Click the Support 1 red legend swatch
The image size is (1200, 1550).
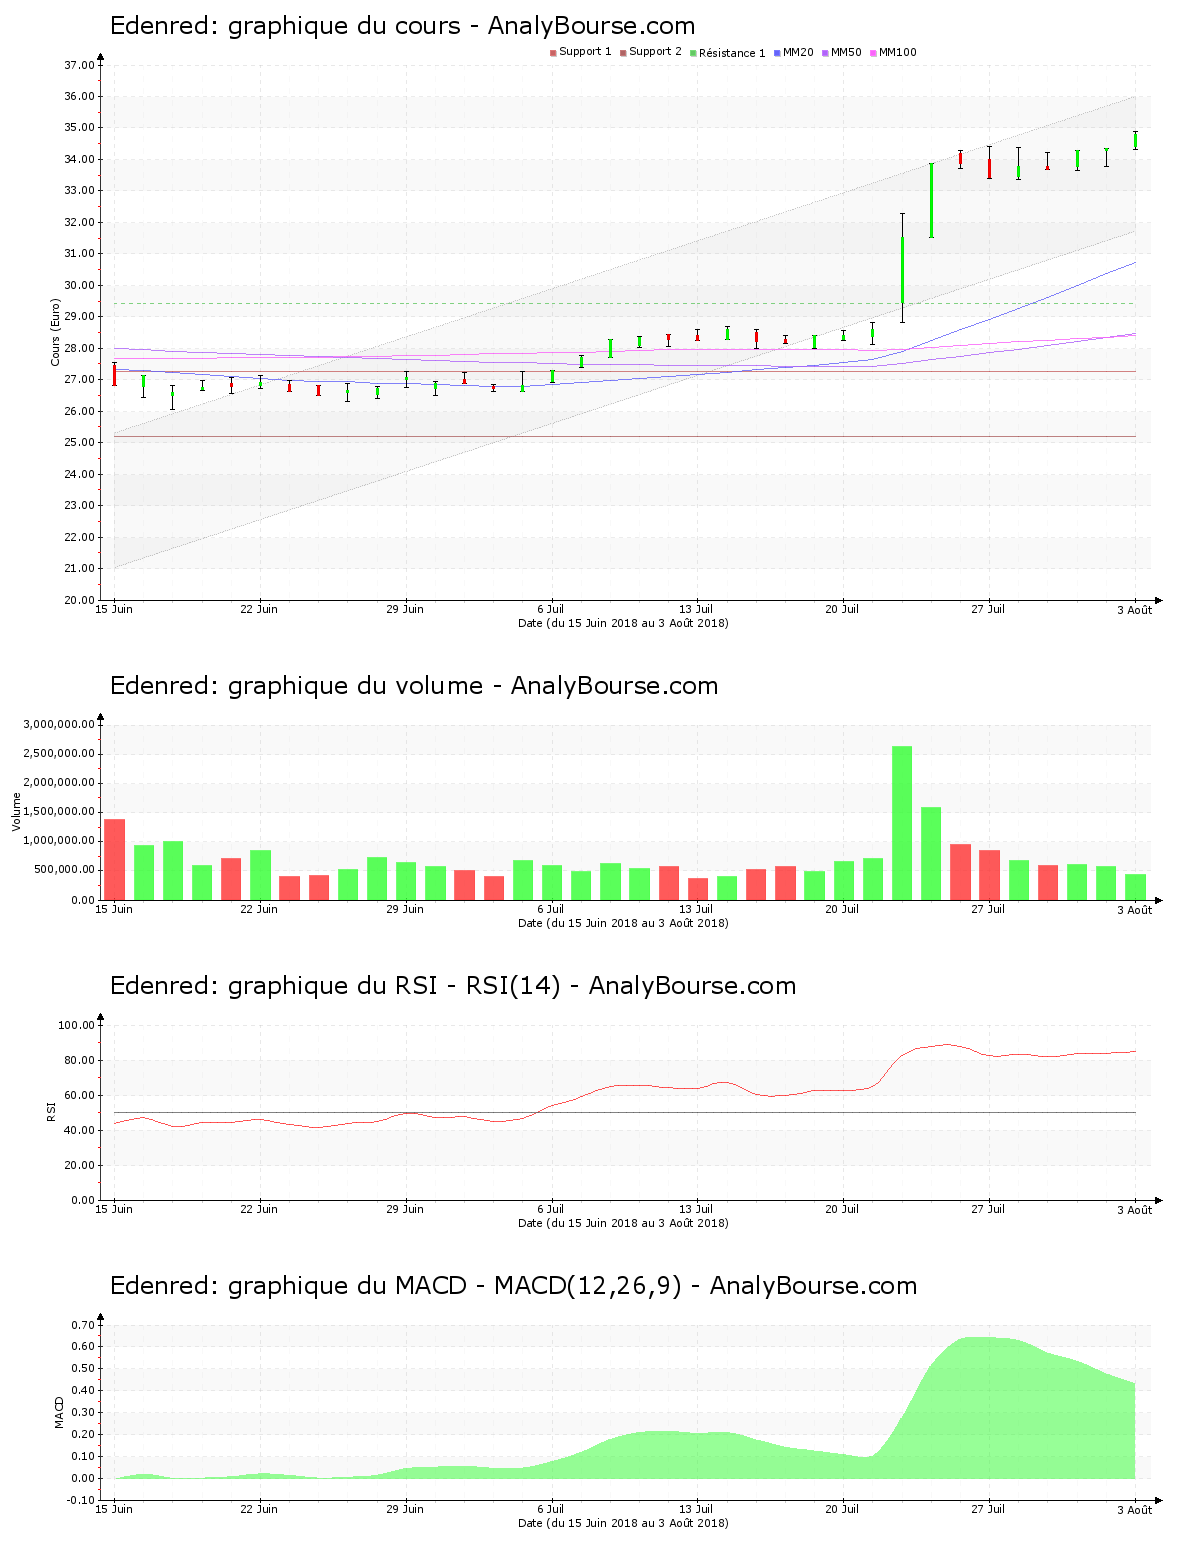(553, 53)
